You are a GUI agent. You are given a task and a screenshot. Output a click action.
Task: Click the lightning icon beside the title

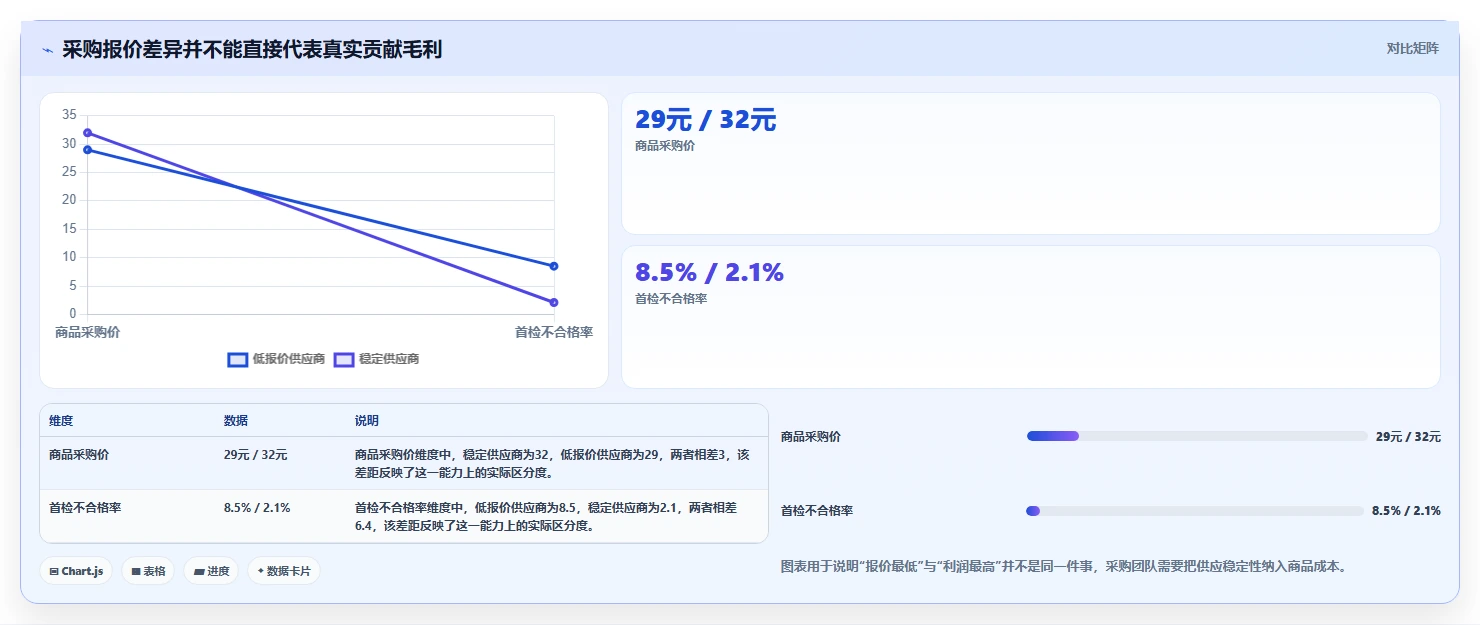click(x=47, y=50)
